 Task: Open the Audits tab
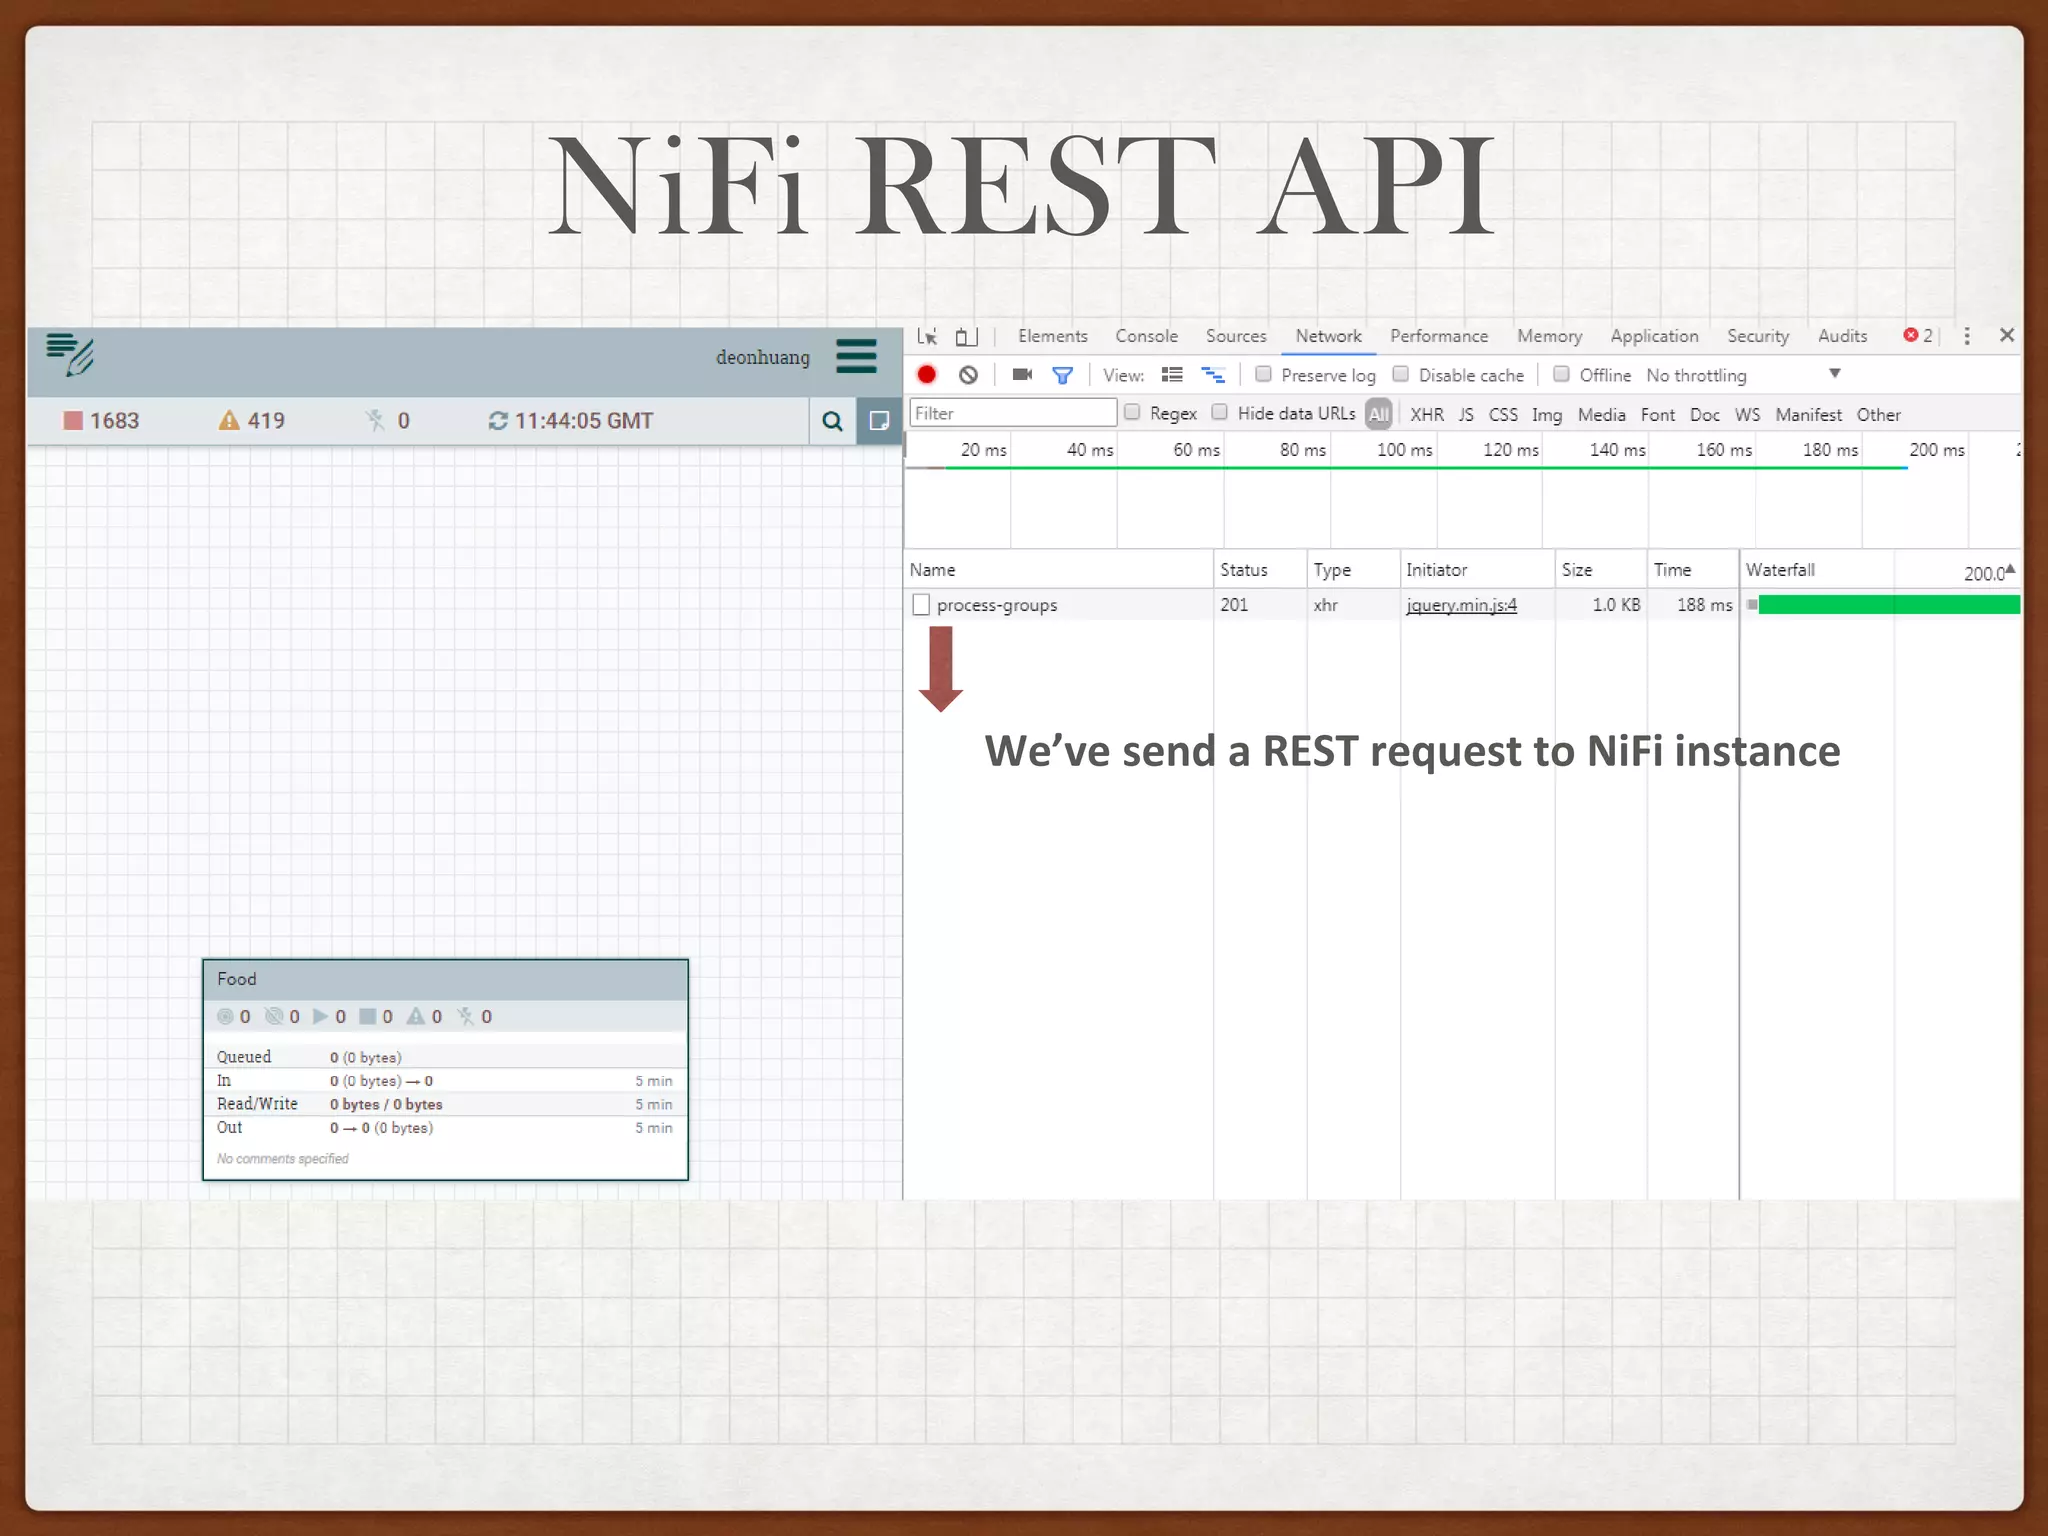1843,336
